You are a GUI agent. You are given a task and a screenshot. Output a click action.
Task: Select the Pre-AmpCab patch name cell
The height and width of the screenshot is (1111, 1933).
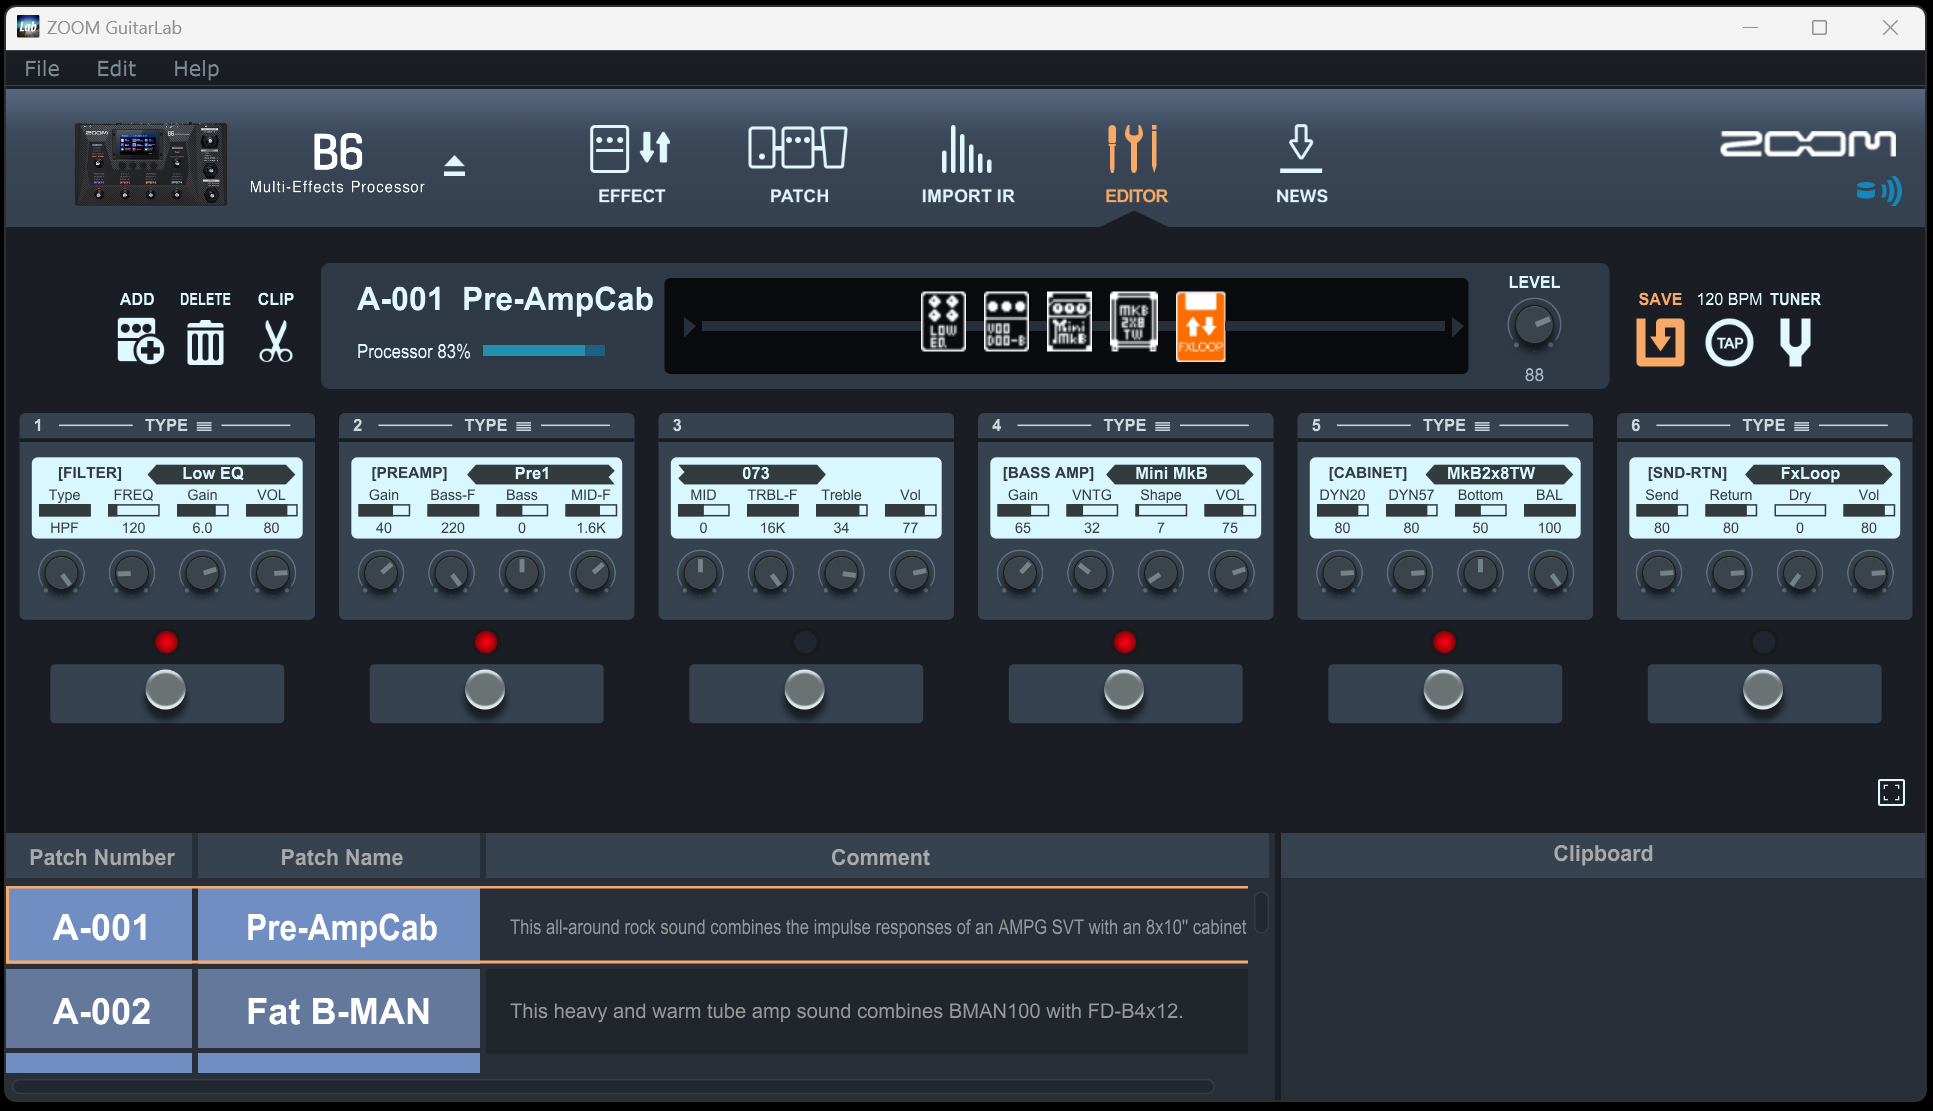pyautogui.click(x=339, y=927)
